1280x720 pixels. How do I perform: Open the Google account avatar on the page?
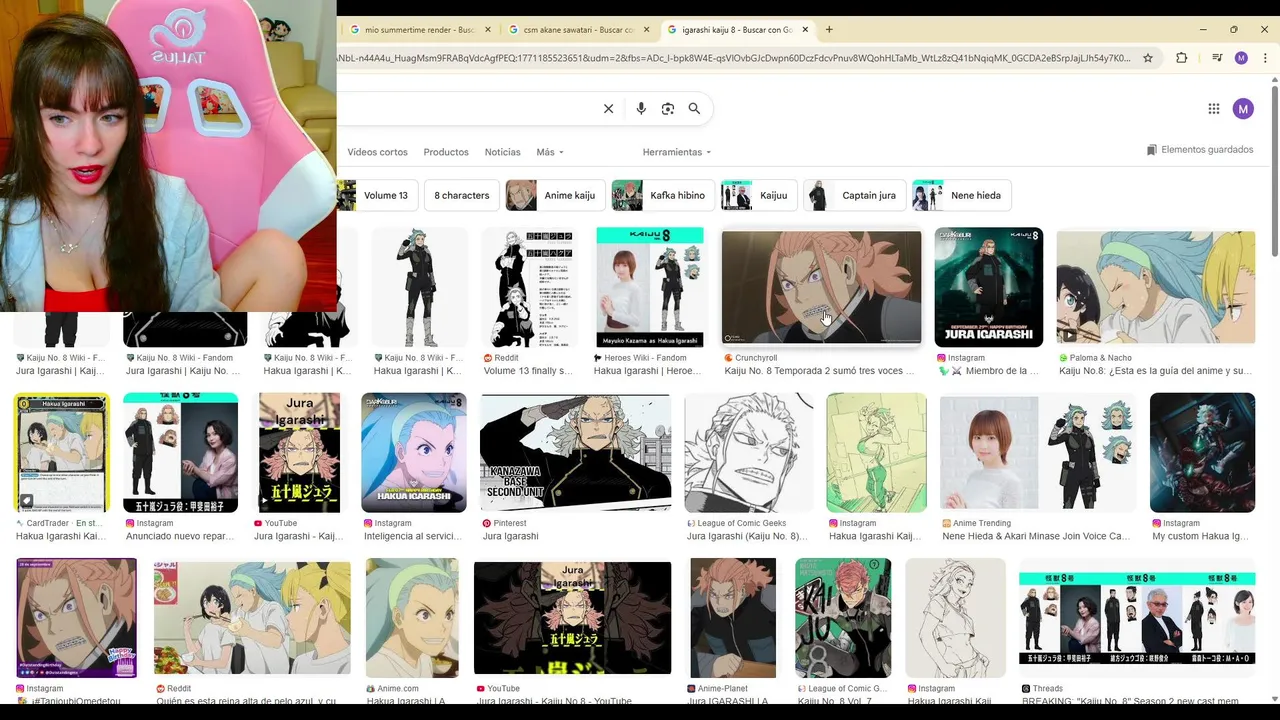pyautogui.click(x=1243, y=109)
